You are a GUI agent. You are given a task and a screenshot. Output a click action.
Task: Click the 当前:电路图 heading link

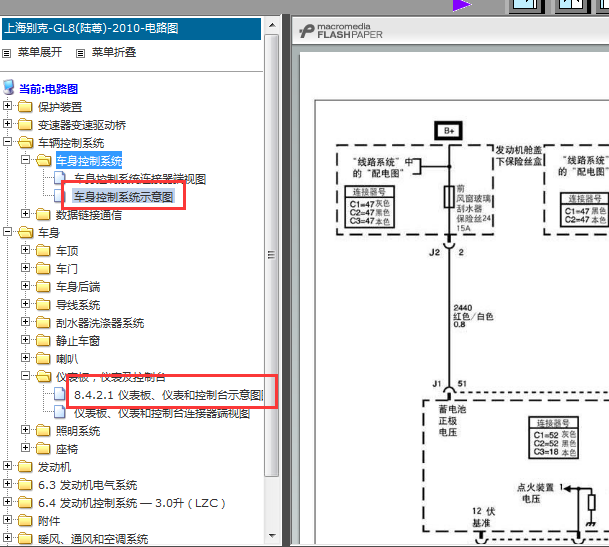(x=49, y=89)
